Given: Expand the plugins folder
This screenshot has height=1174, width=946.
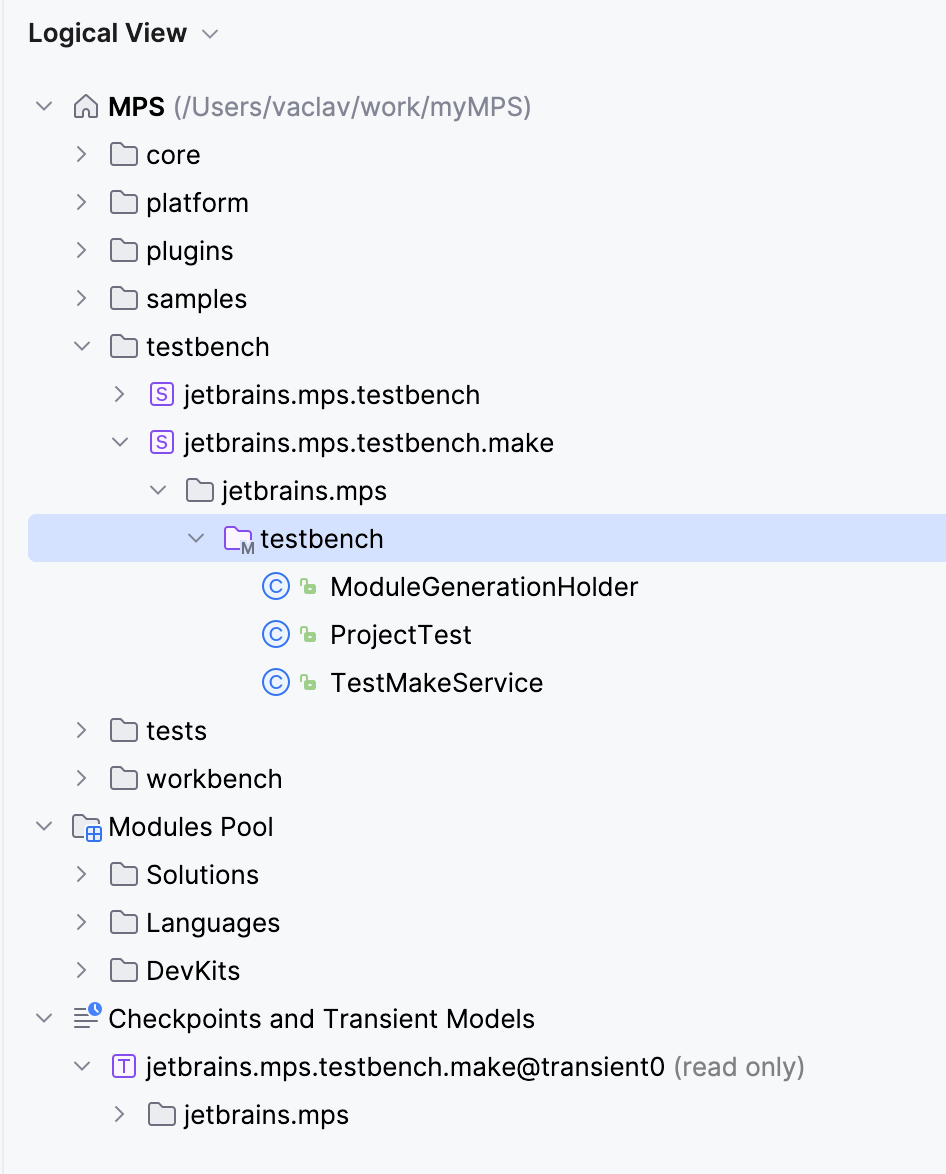Looking at the screenshot, I should pos(82,251).
